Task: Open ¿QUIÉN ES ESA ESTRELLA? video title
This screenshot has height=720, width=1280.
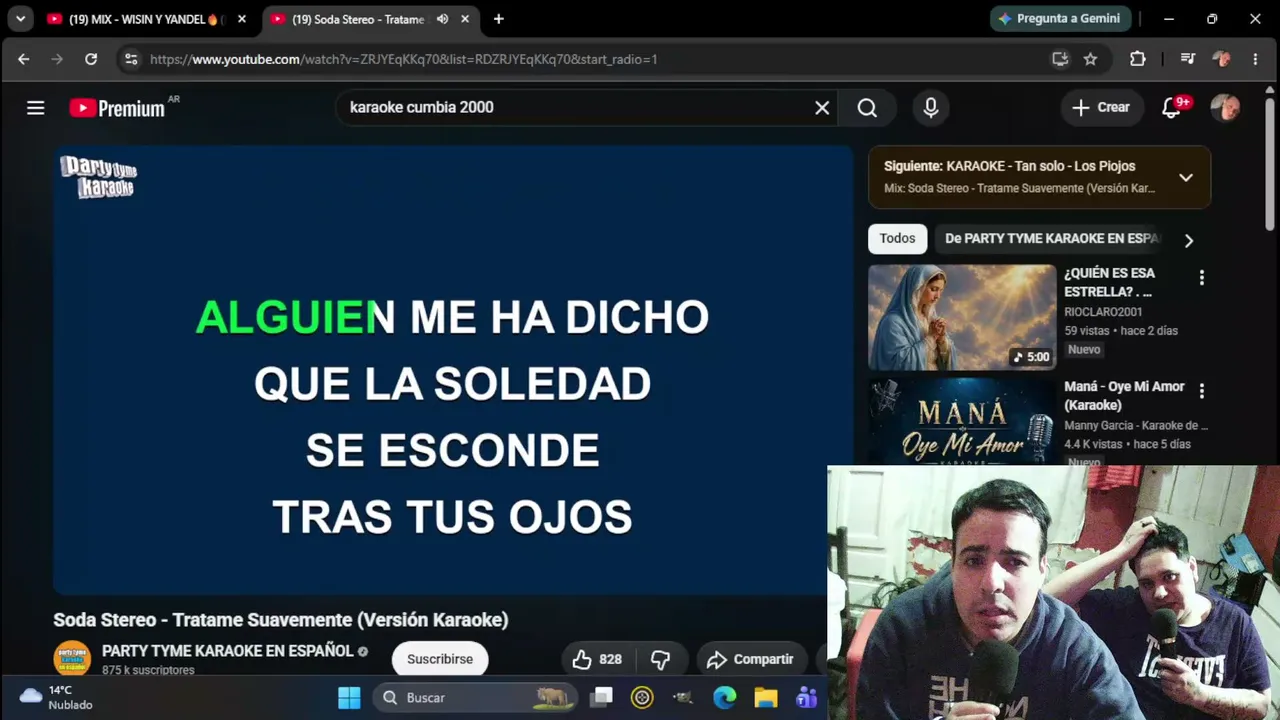Action: point(1109,282)
